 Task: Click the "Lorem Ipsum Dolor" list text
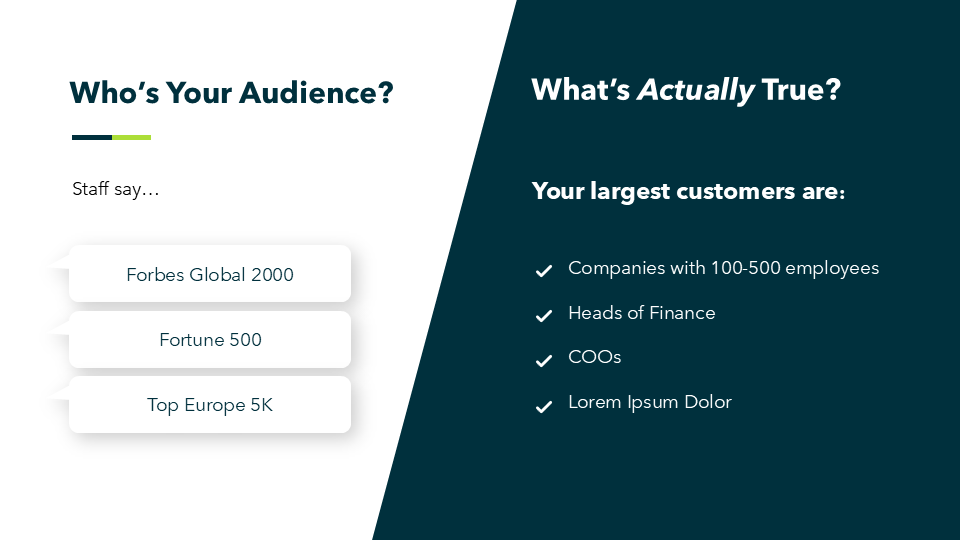650,402
